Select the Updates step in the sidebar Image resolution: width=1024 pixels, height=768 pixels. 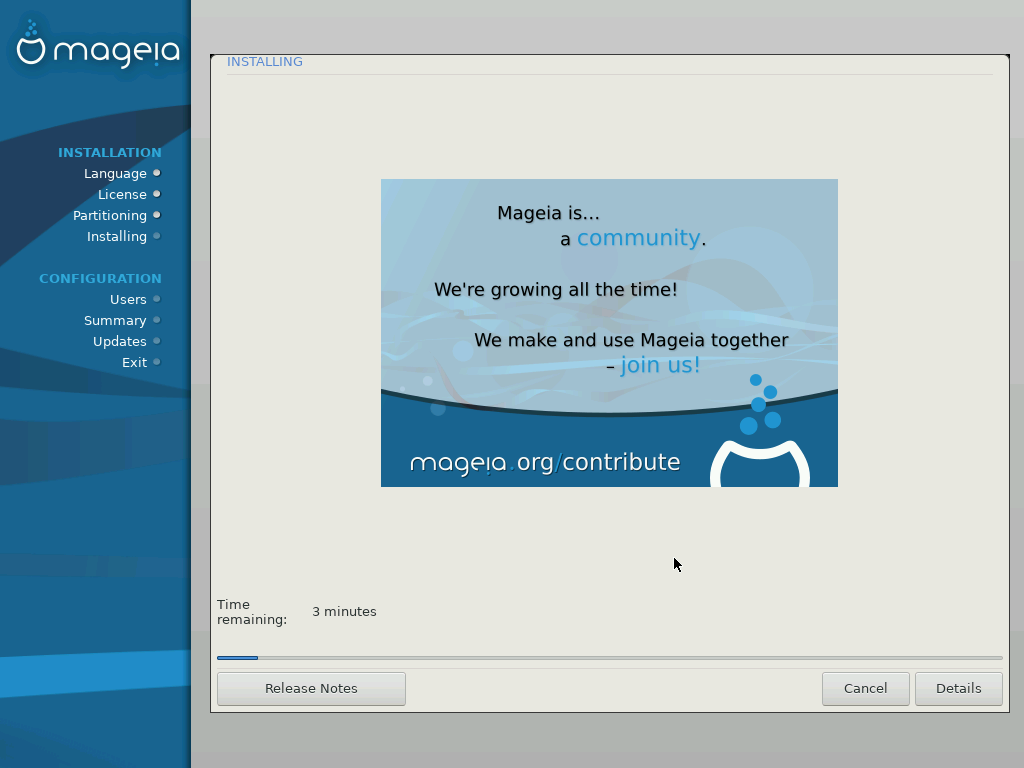[119, 341]
